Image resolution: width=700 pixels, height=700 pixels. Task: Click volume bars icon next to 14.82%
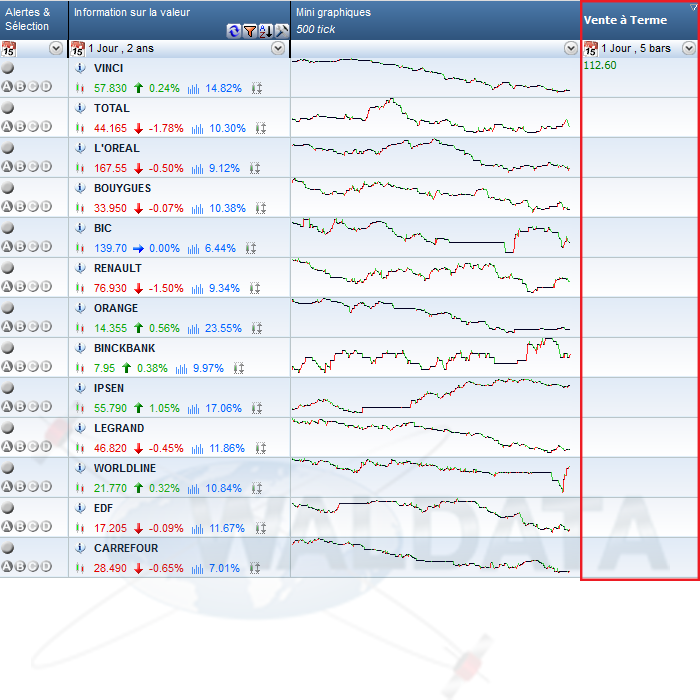click(193, 89)
